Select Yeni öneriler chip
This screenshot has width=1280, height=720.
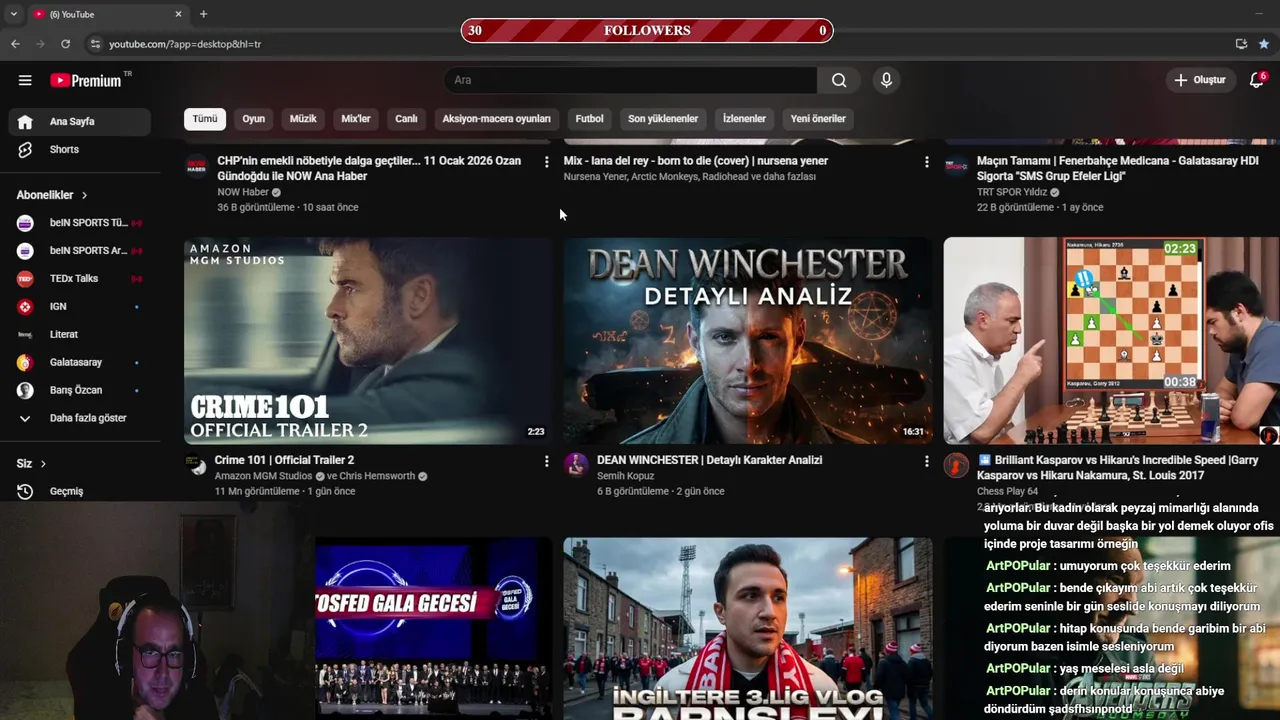(818, 119)
